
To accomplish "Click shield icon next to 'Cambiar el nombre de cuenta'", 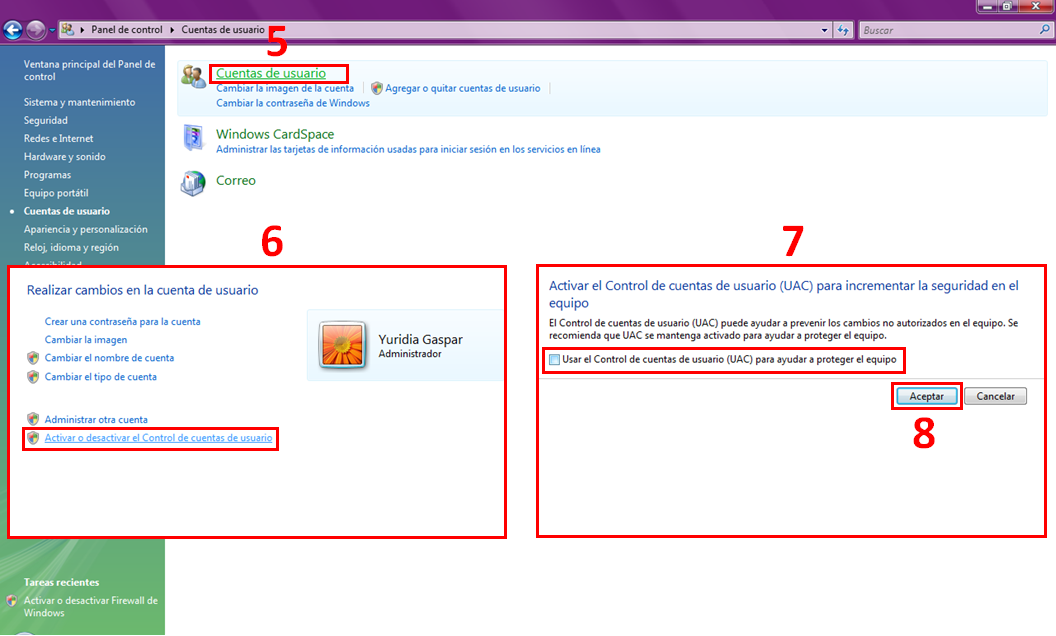I will tap(33, 358).
